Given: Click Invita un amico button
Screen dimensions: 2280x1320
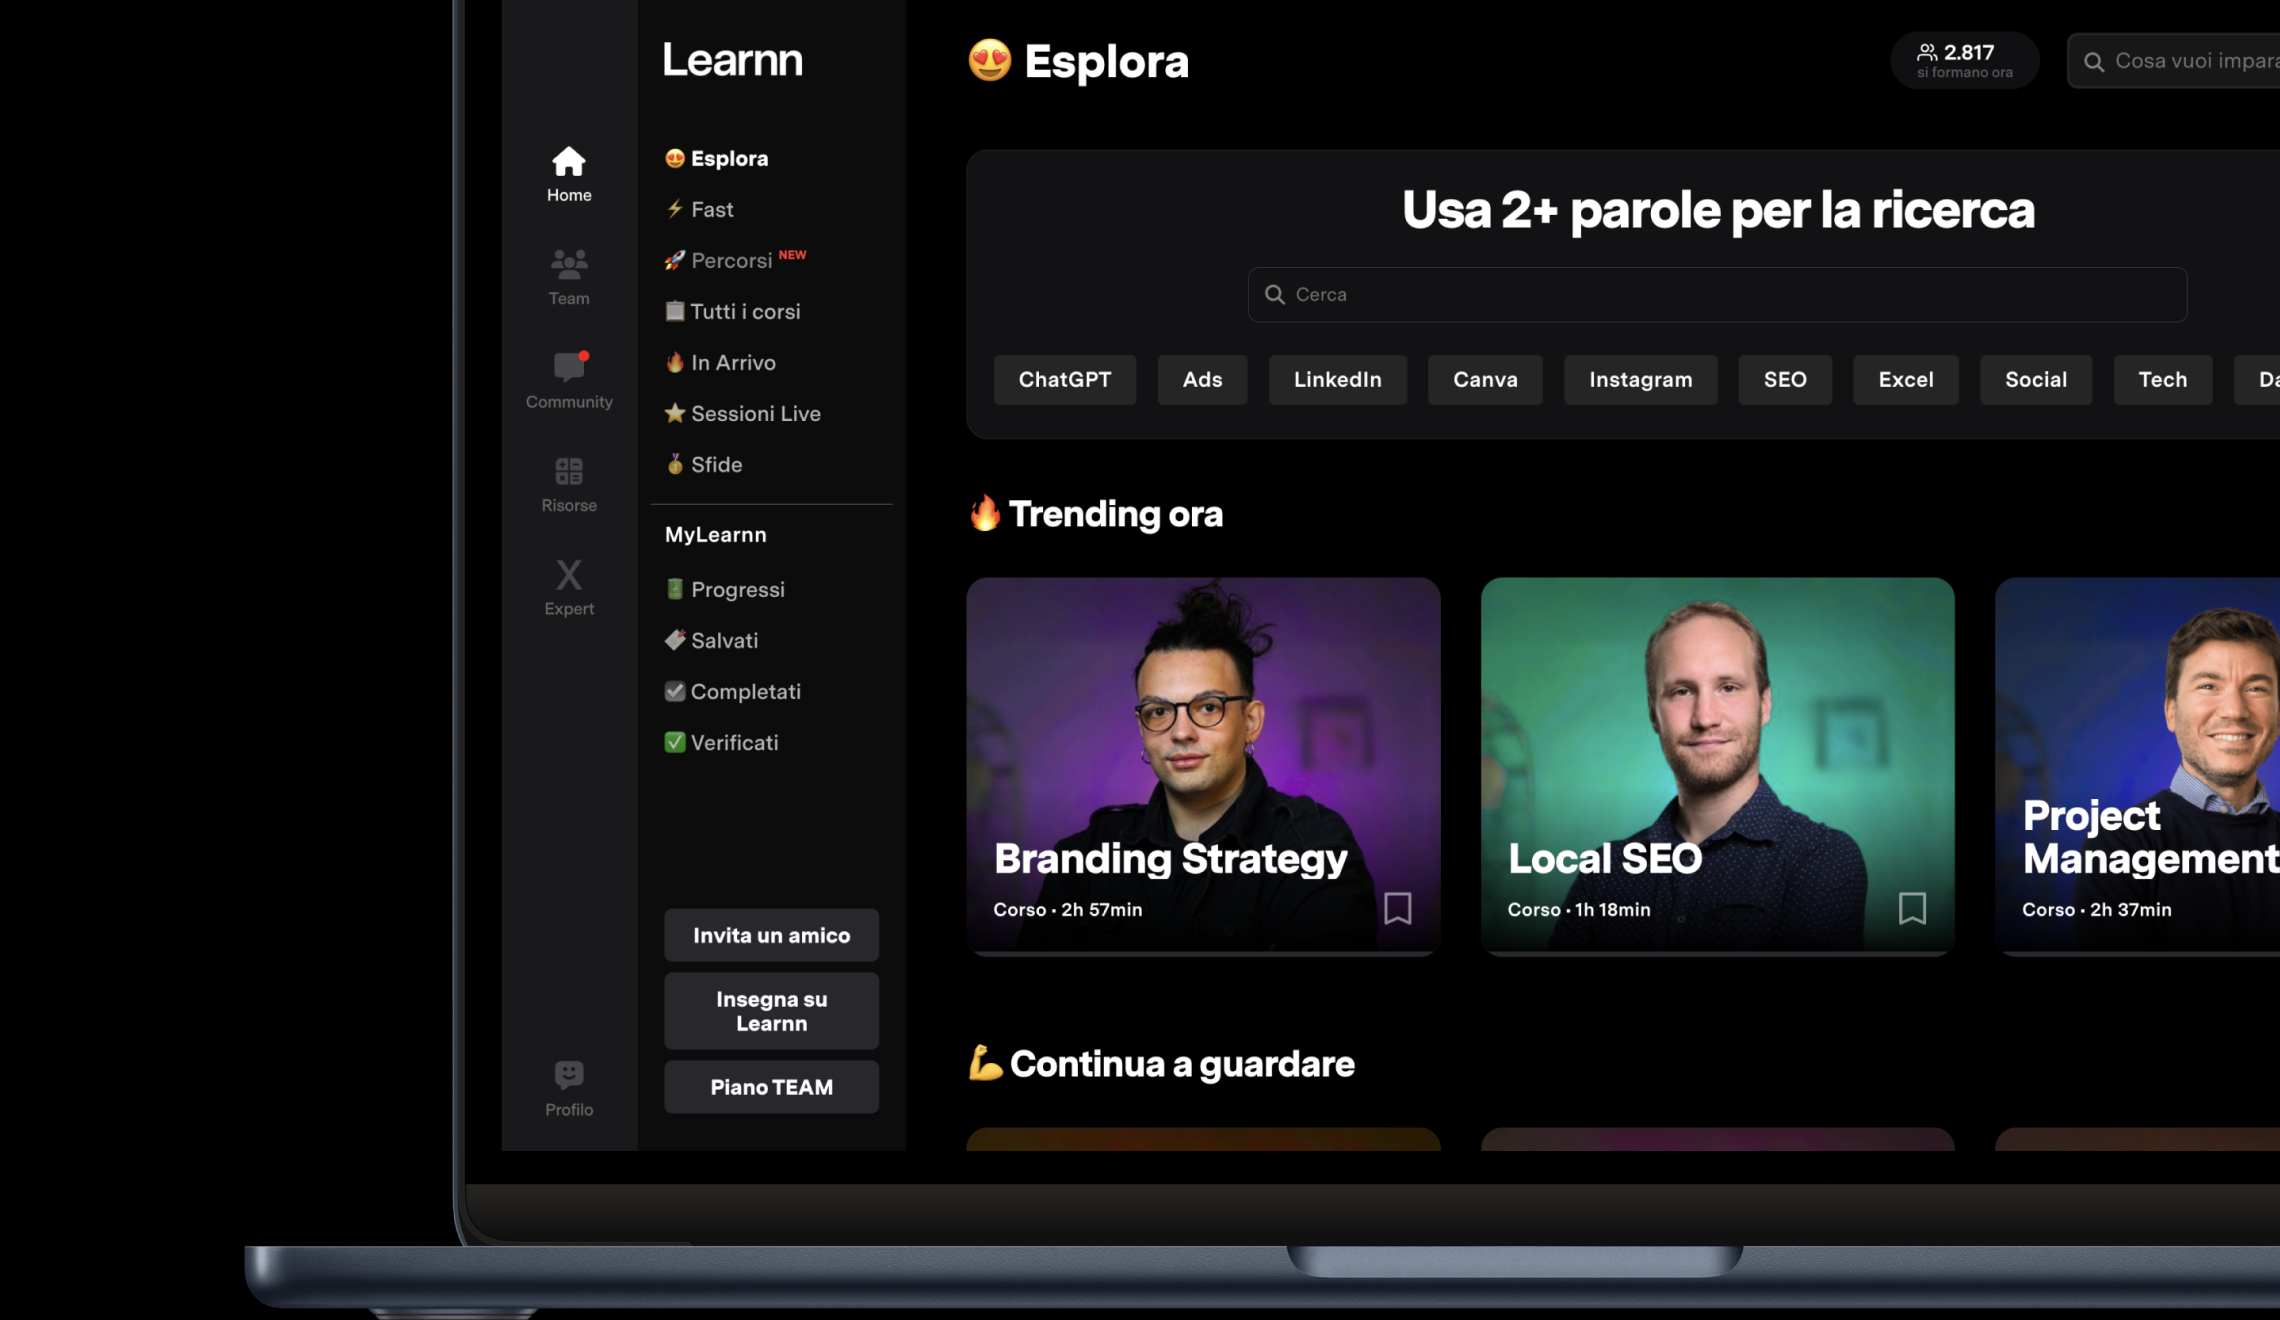Looking at the screenshot, I should tap(771, 935).
